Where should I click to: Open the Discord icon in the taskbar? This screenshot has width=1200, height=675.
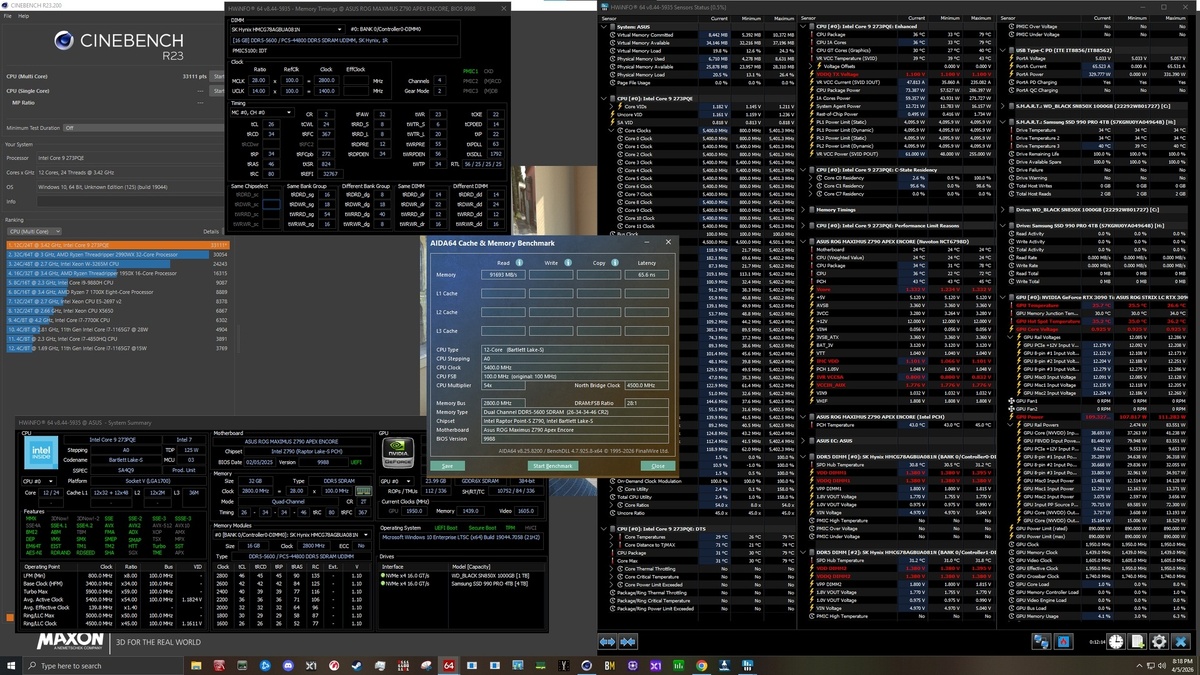(x=288, y=665)
